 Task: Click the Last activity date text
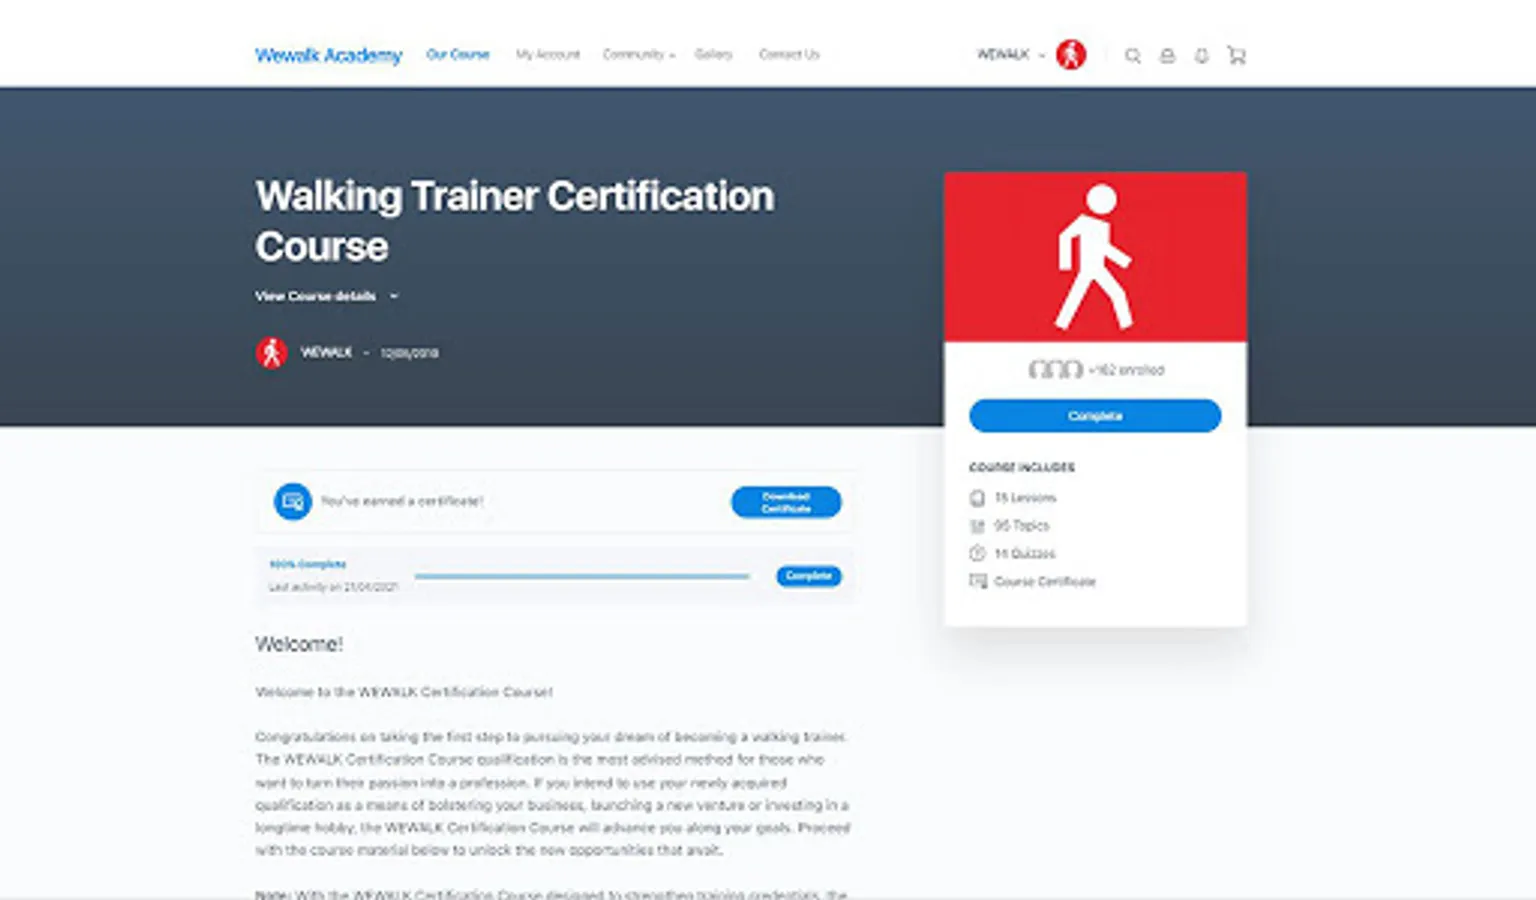tap(334, 587)
